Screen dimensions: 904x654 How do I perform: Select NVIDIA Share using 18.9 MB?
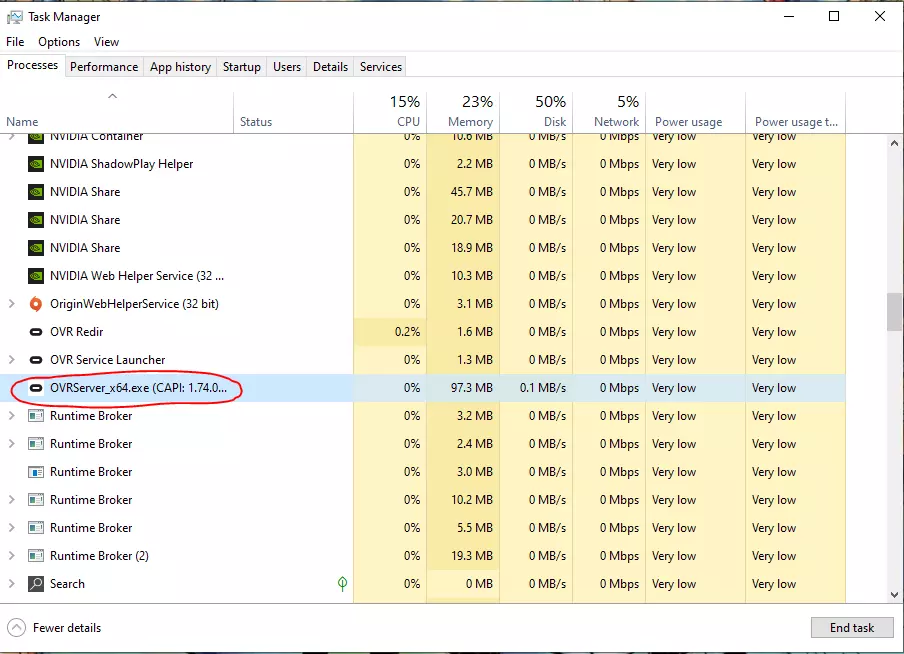point(85,248)
